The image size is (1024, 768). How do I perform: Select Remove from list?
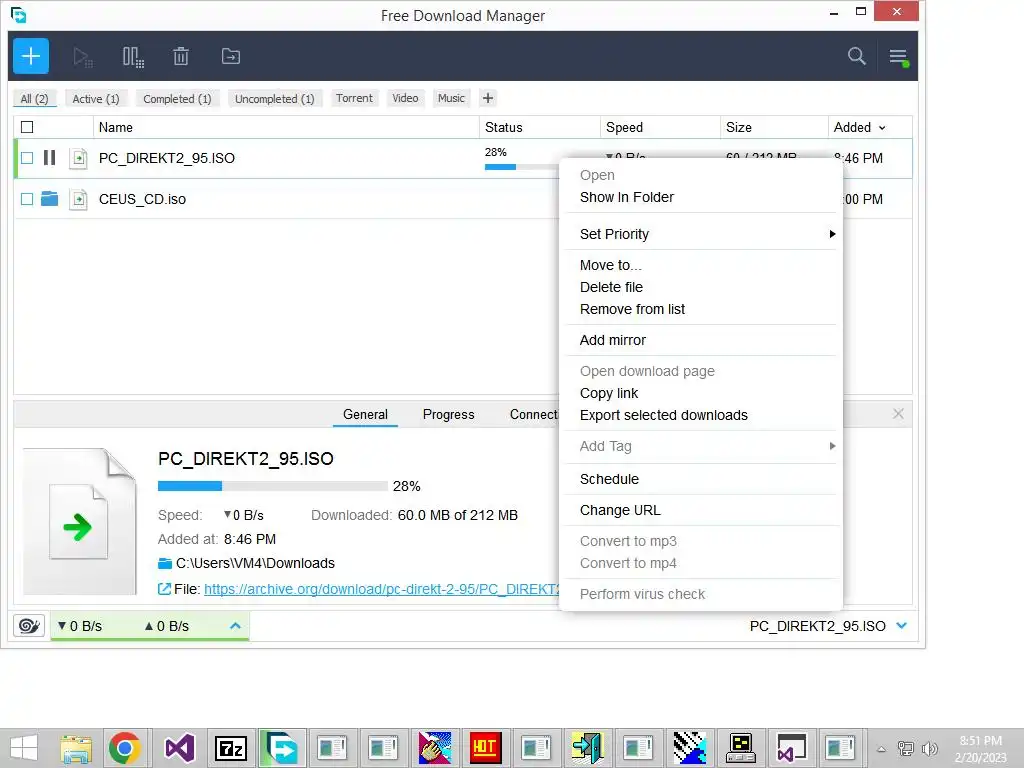click(632, 310)
